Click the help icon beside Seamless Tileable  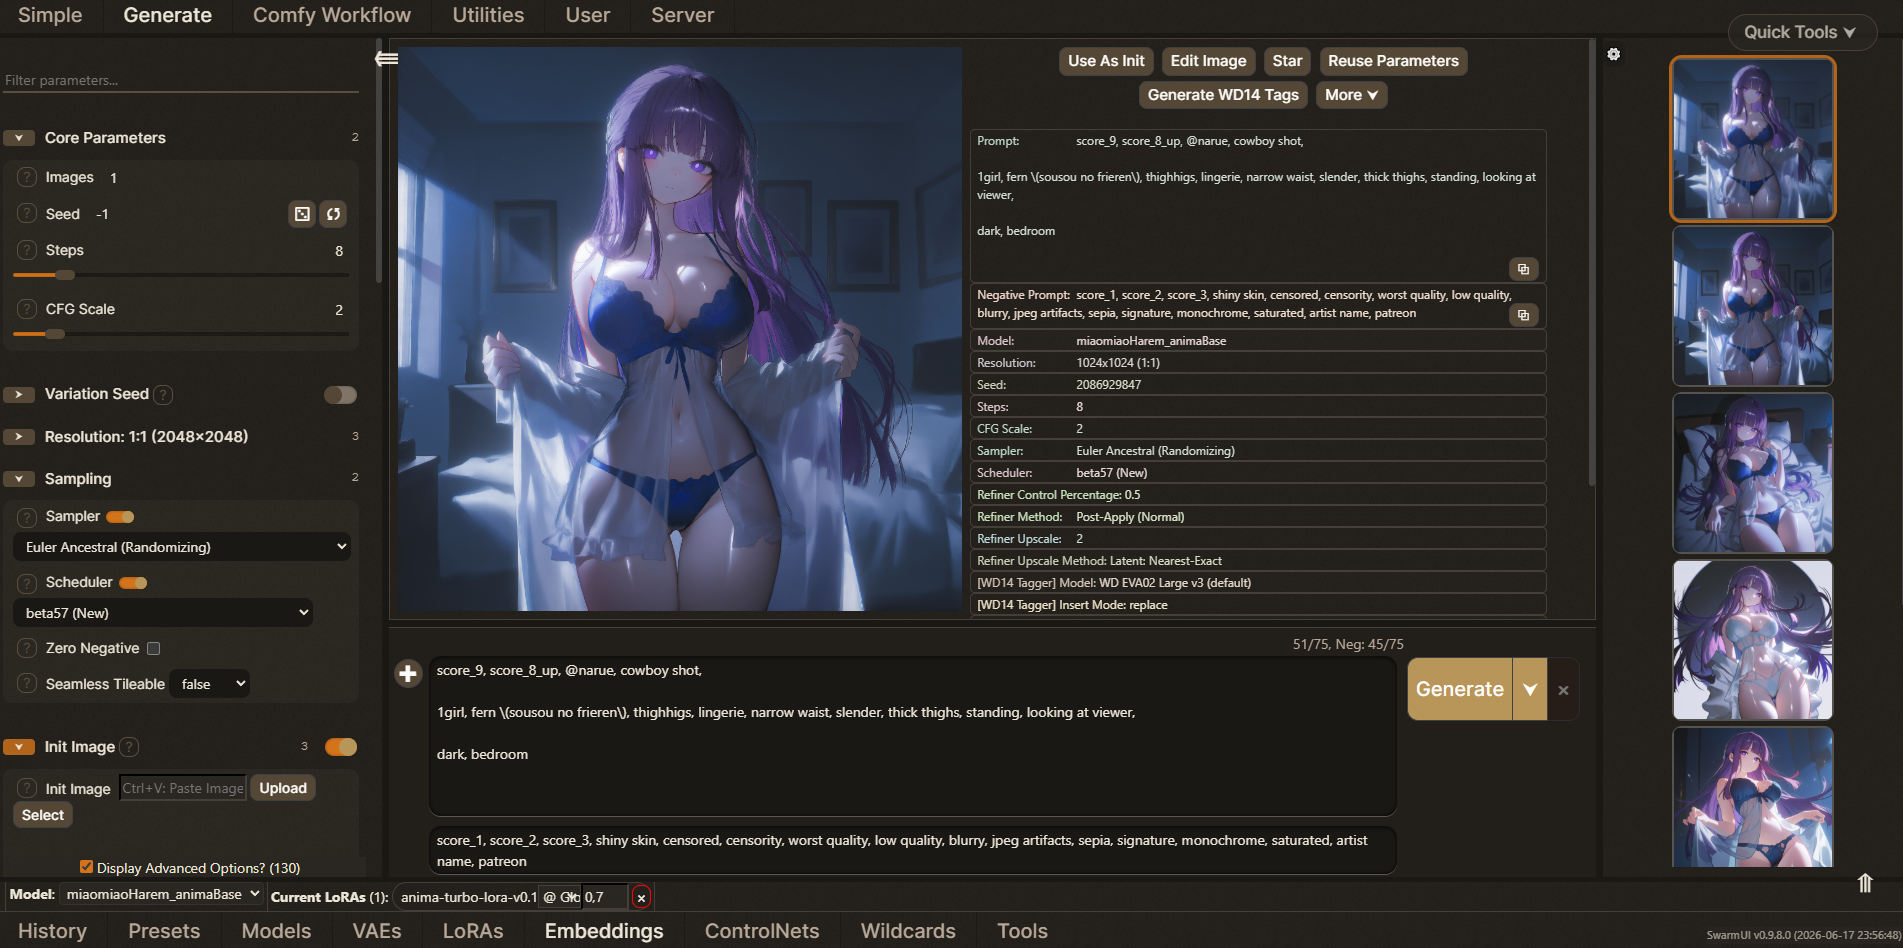(27, 684)
